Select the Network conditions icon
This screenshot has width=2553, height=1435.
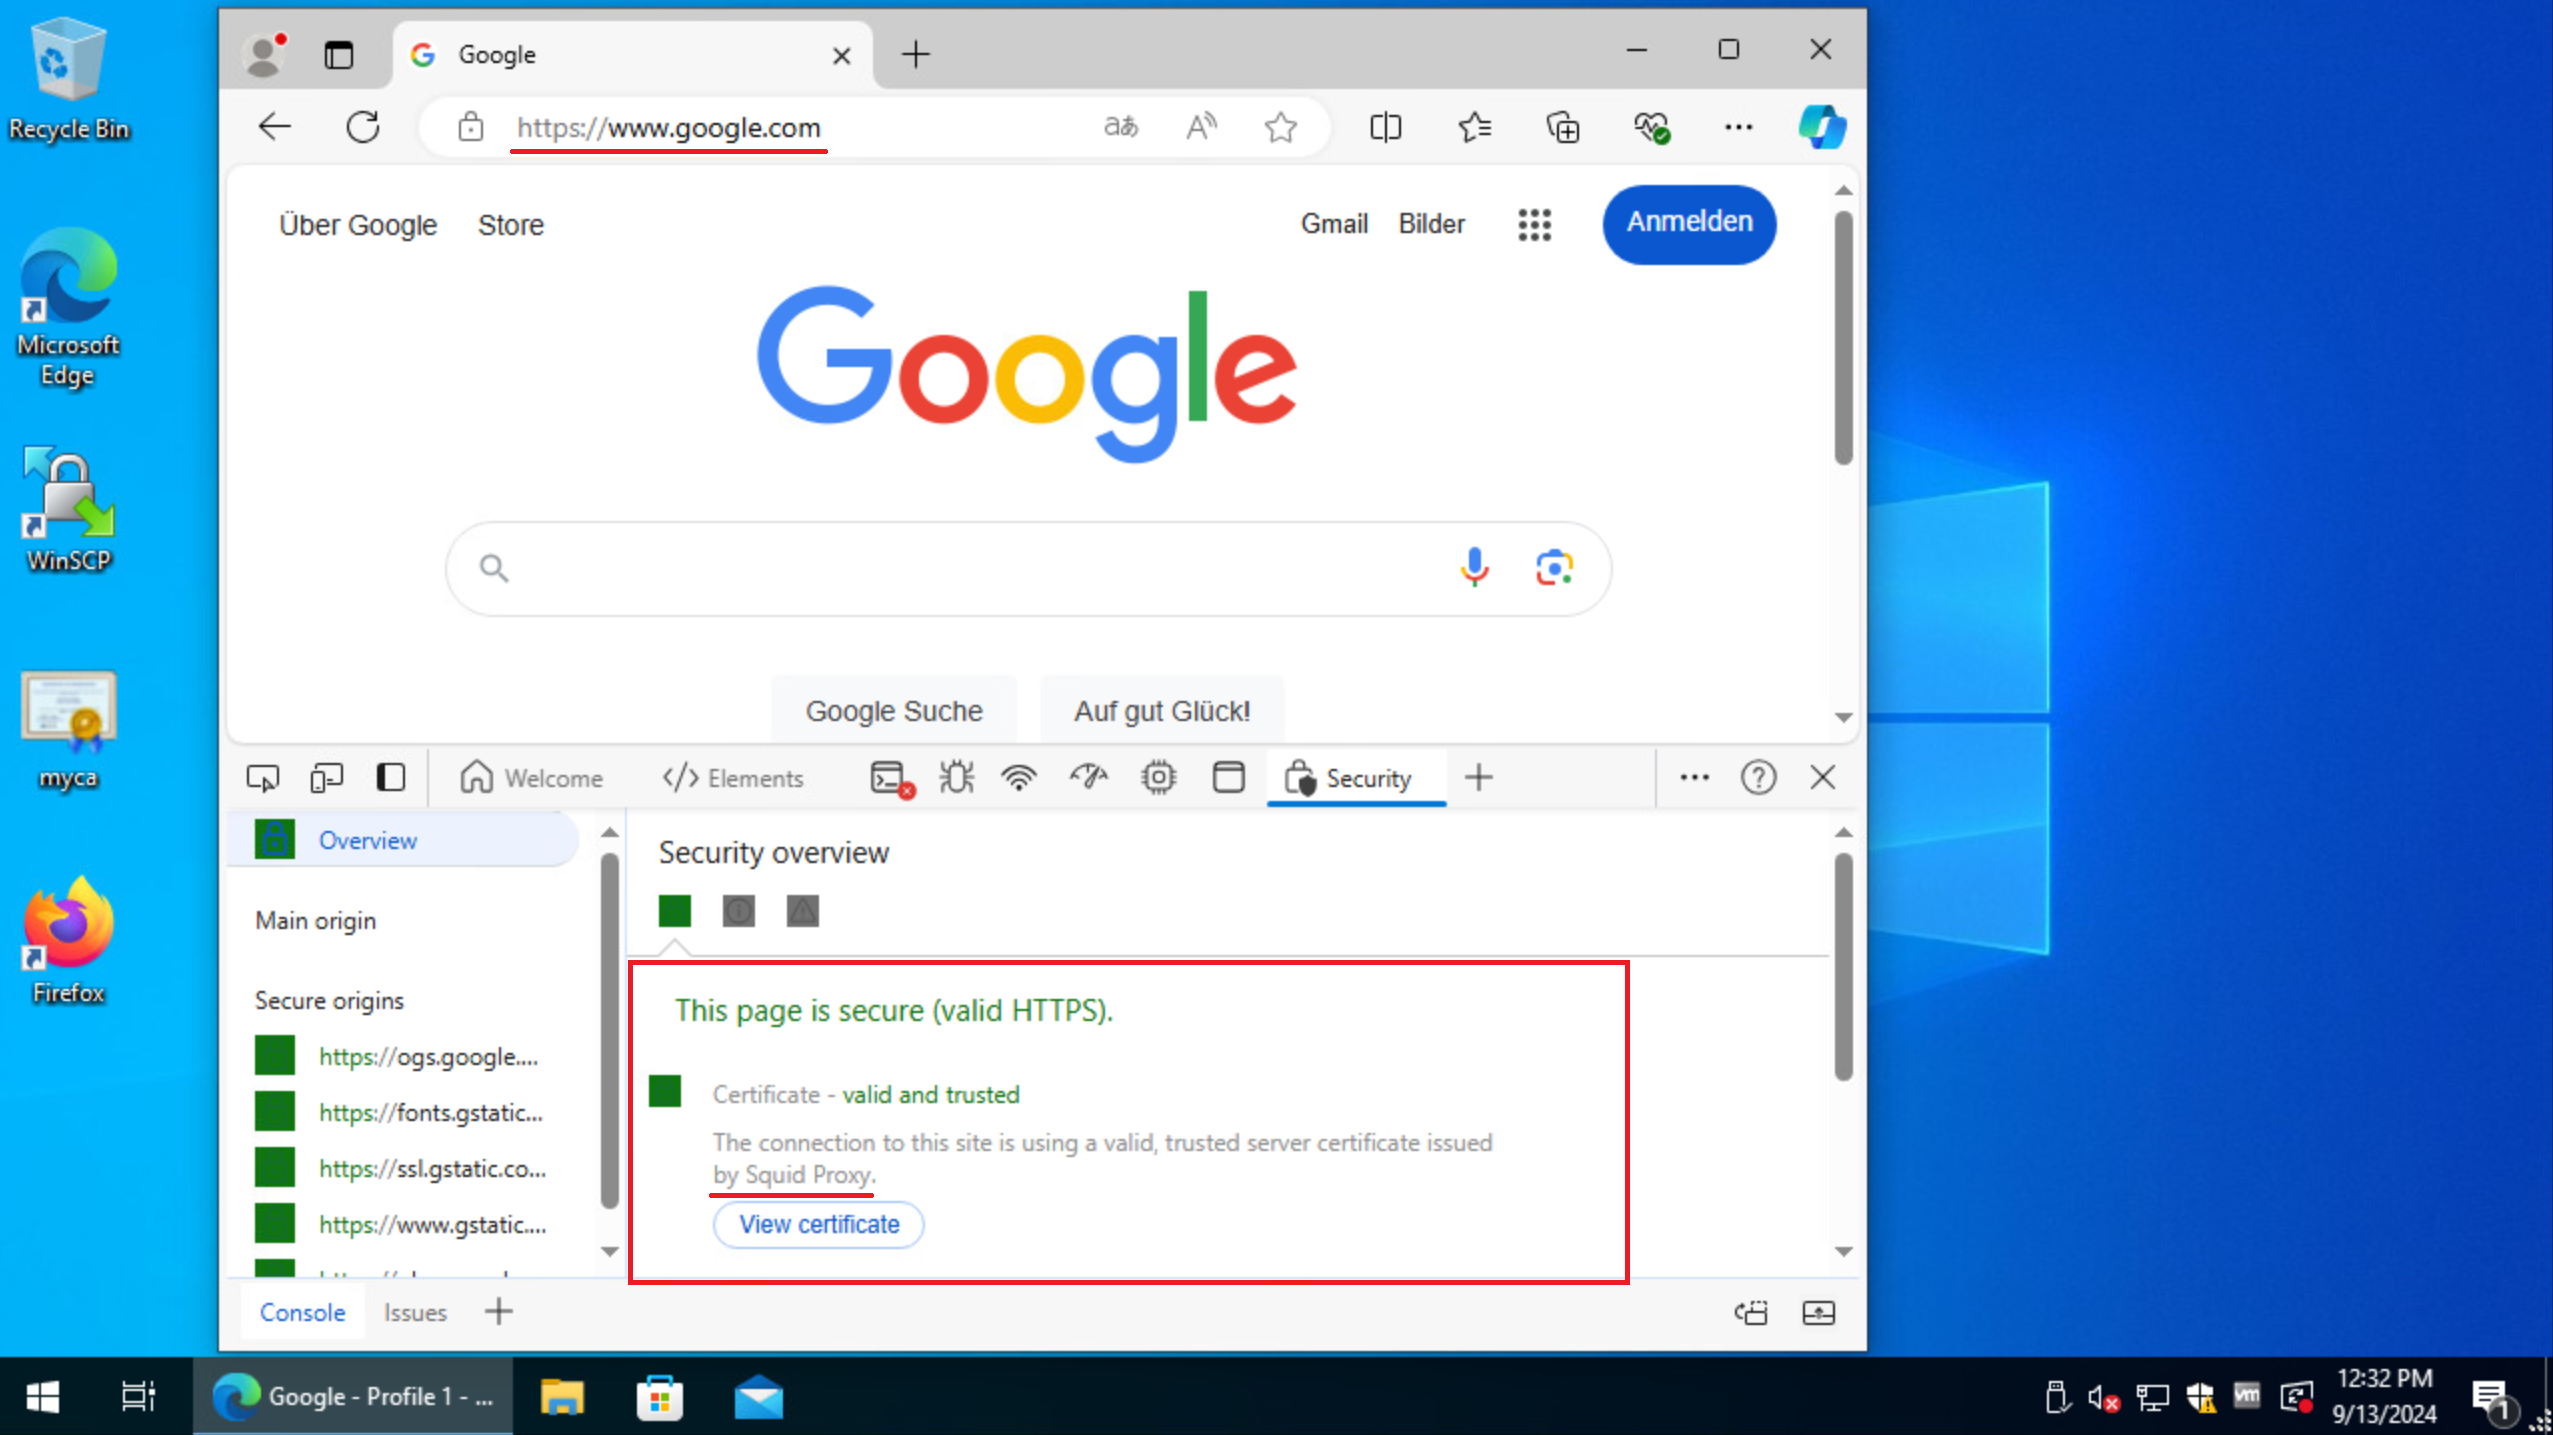click(1019, 777)
